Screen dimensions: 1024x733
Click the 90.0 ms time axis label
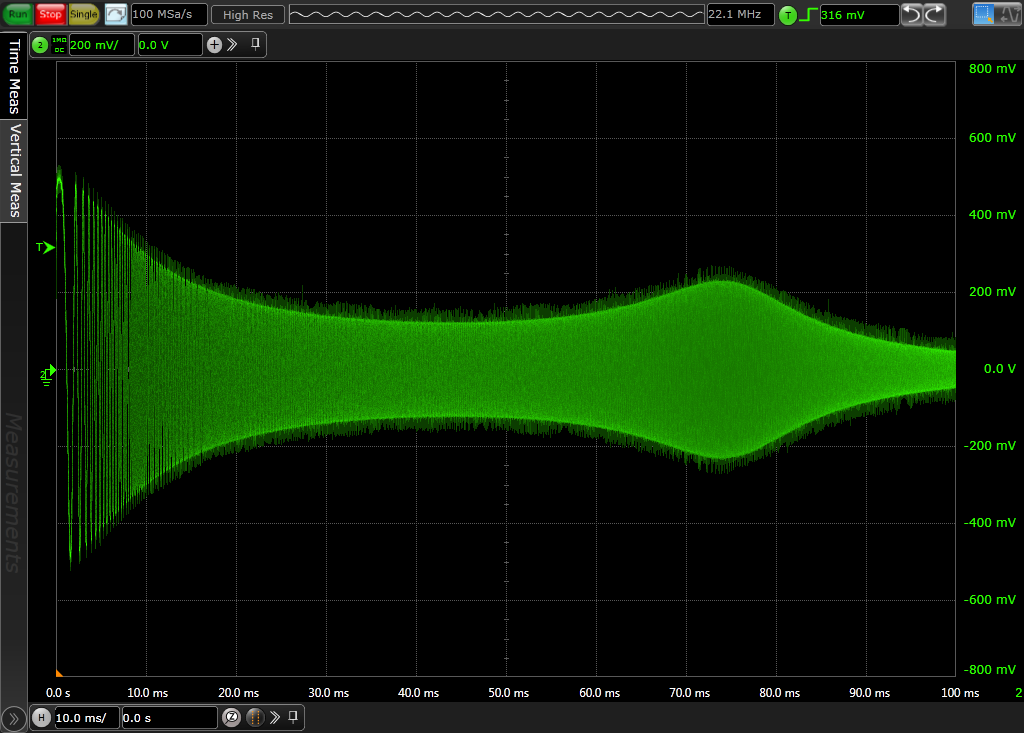870,693
